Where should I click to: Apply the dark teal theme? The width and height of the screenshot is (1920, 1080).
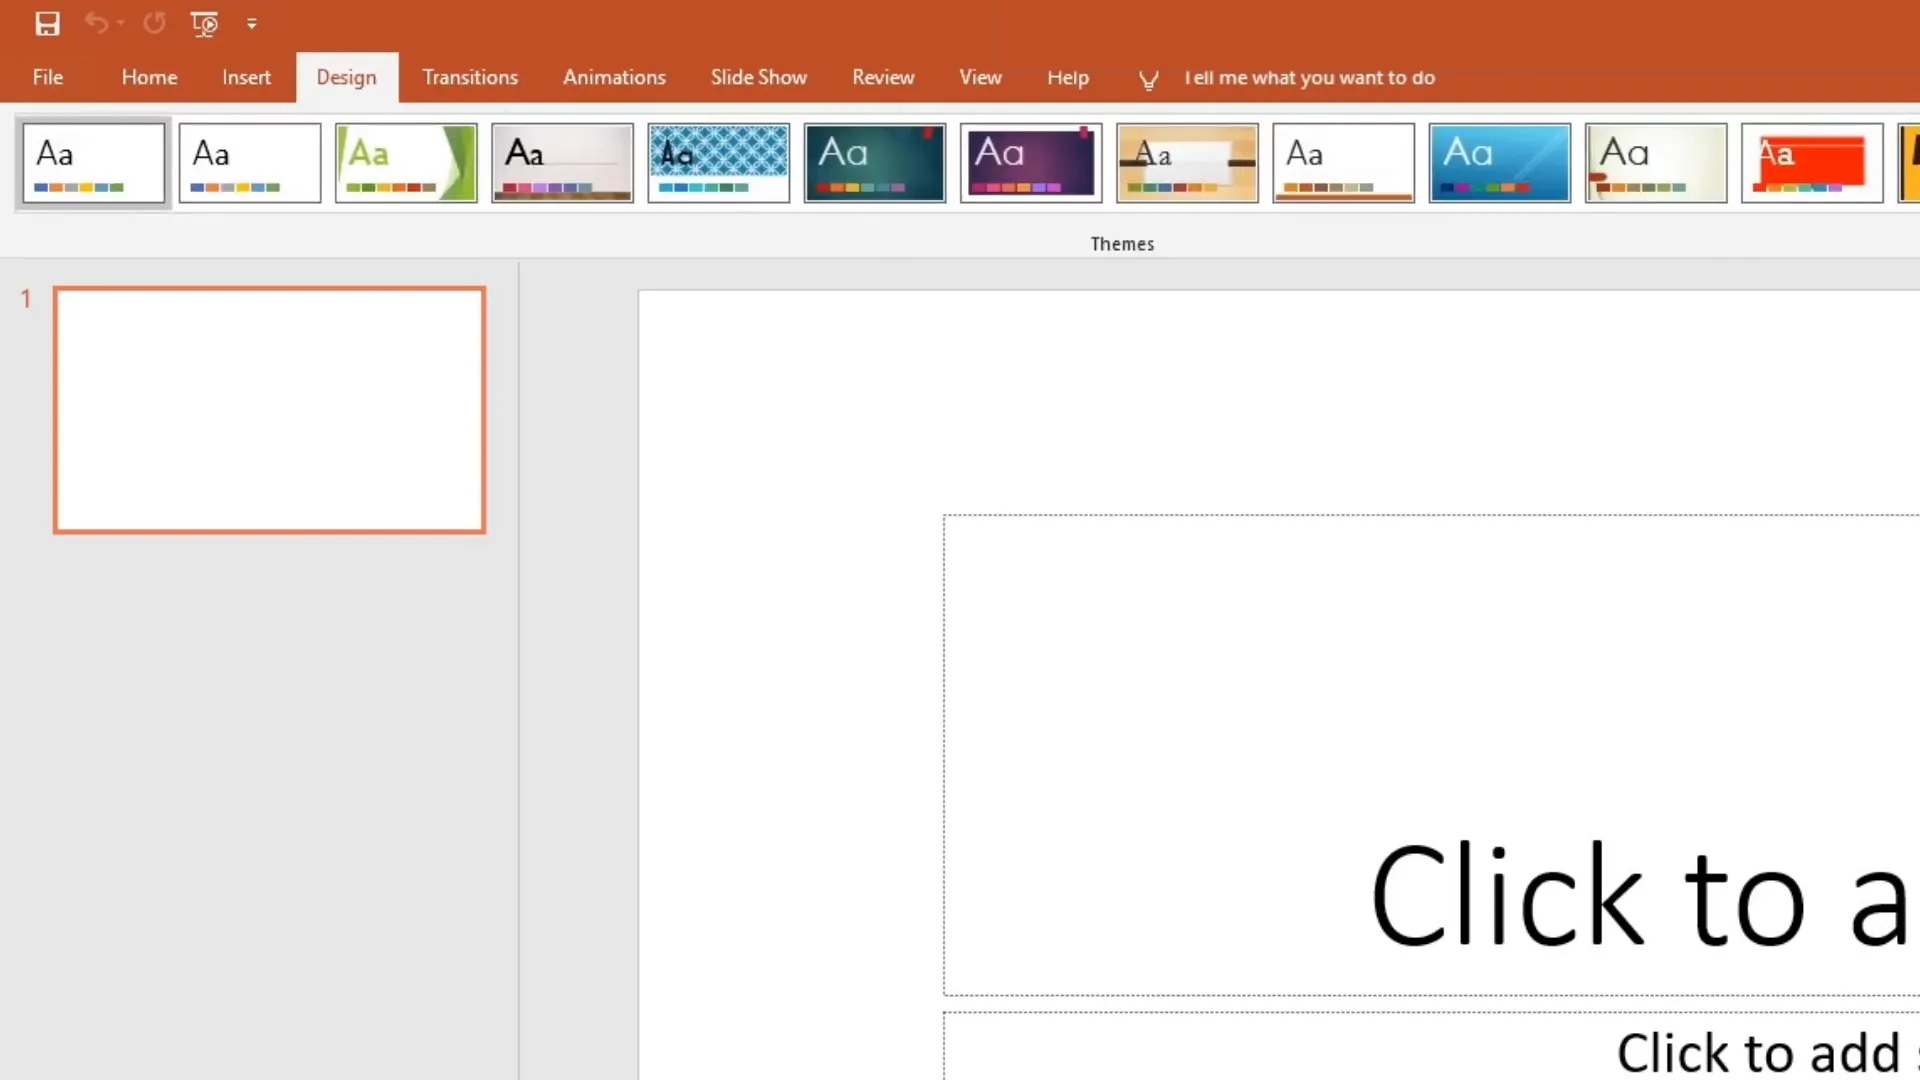[874, 163]
